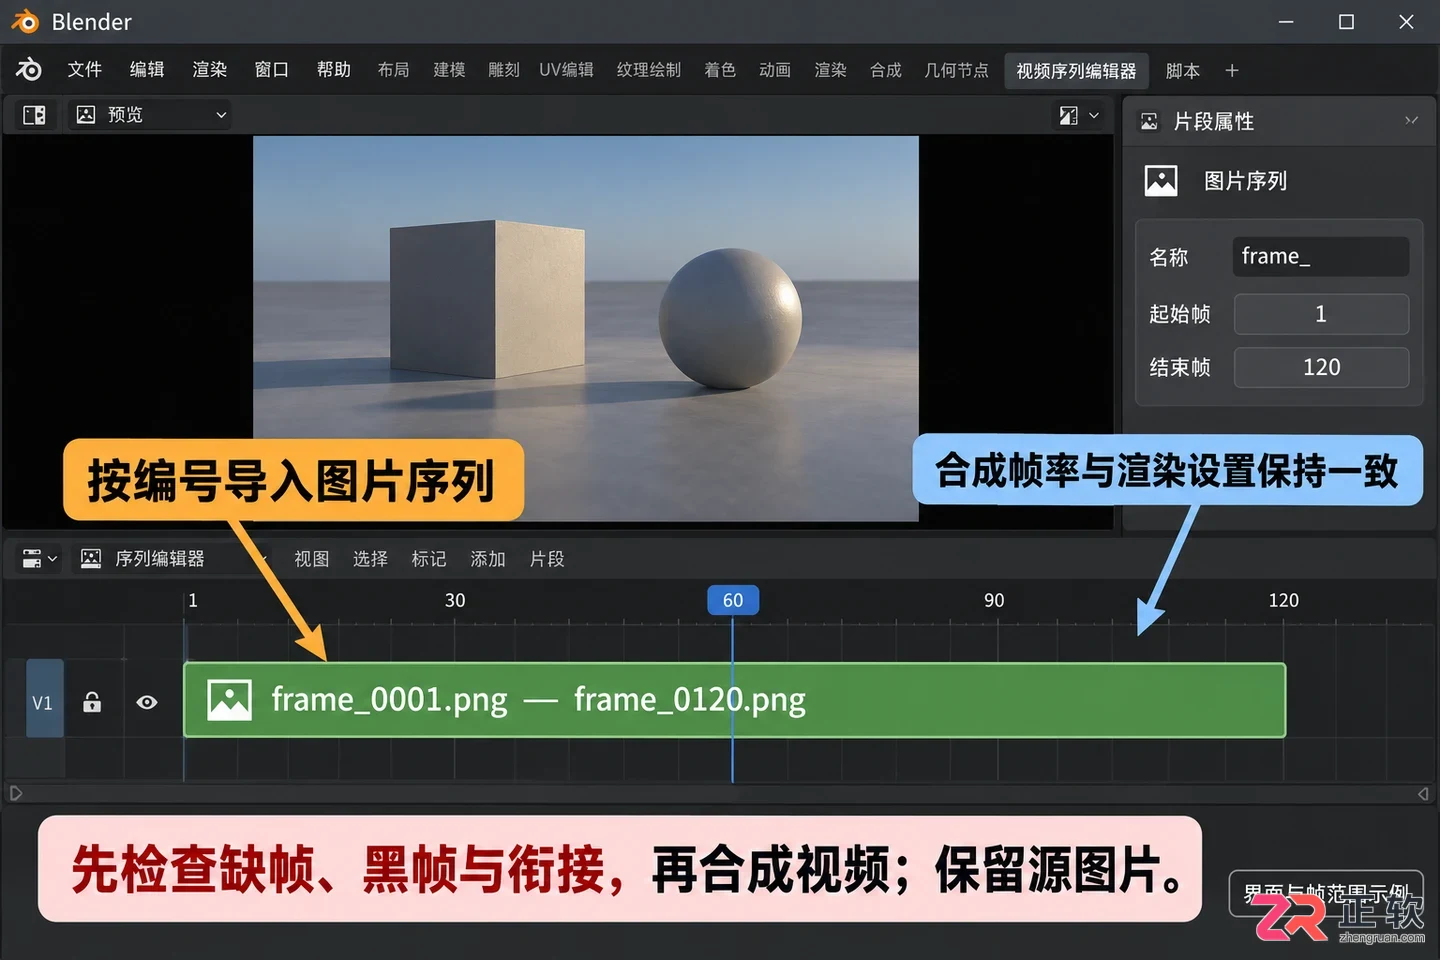The width and height of the screenshot is (1440, 960).
Task: Switch to the 动画 workspace tab
Action: coord(775,70)
